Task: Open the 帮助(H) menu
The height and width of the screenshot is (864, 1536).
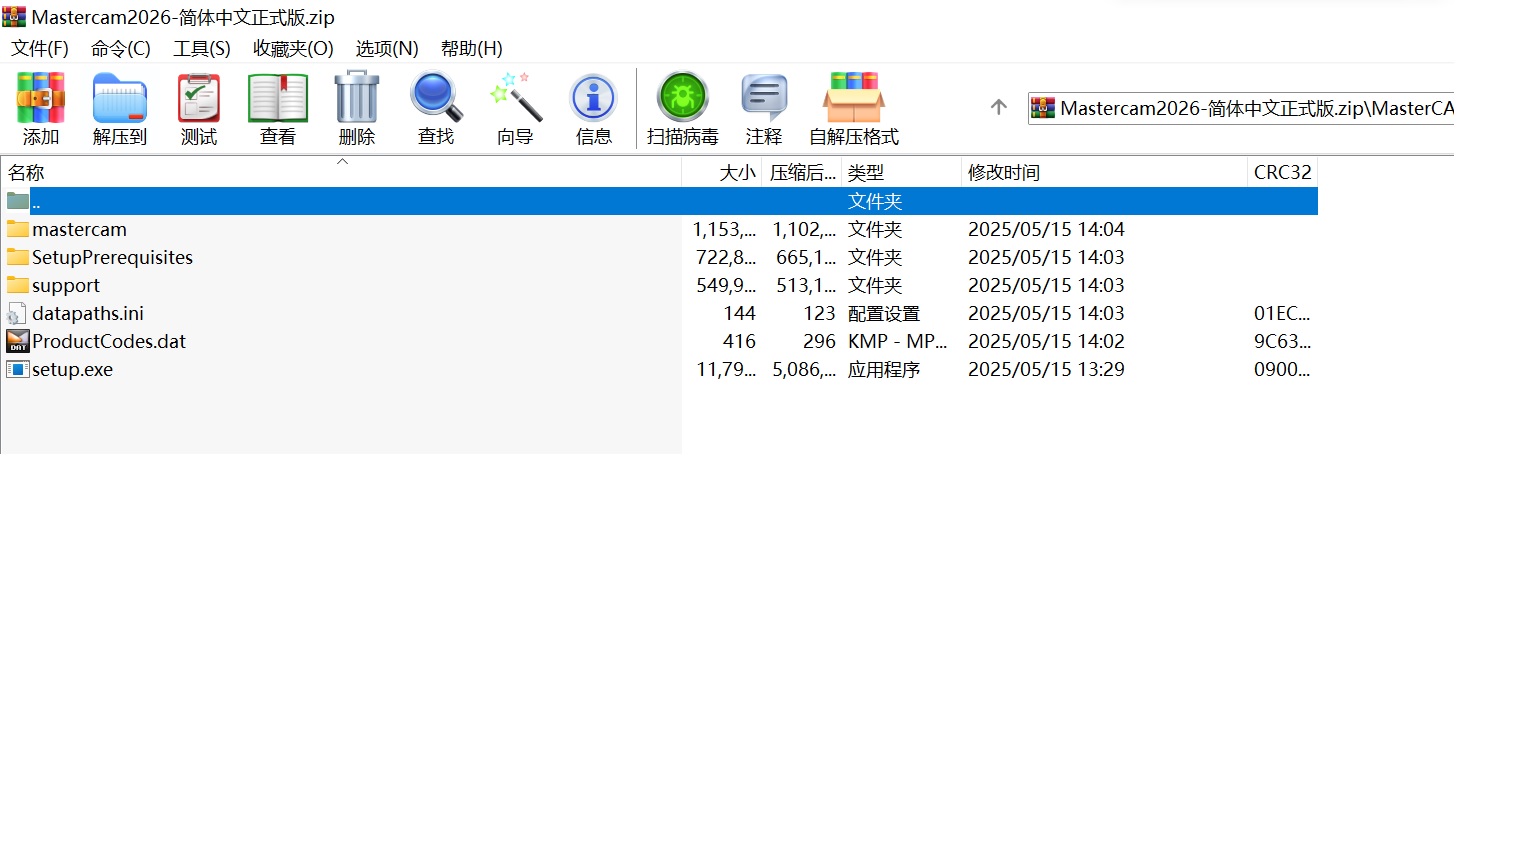Action: tap(470, 48)
